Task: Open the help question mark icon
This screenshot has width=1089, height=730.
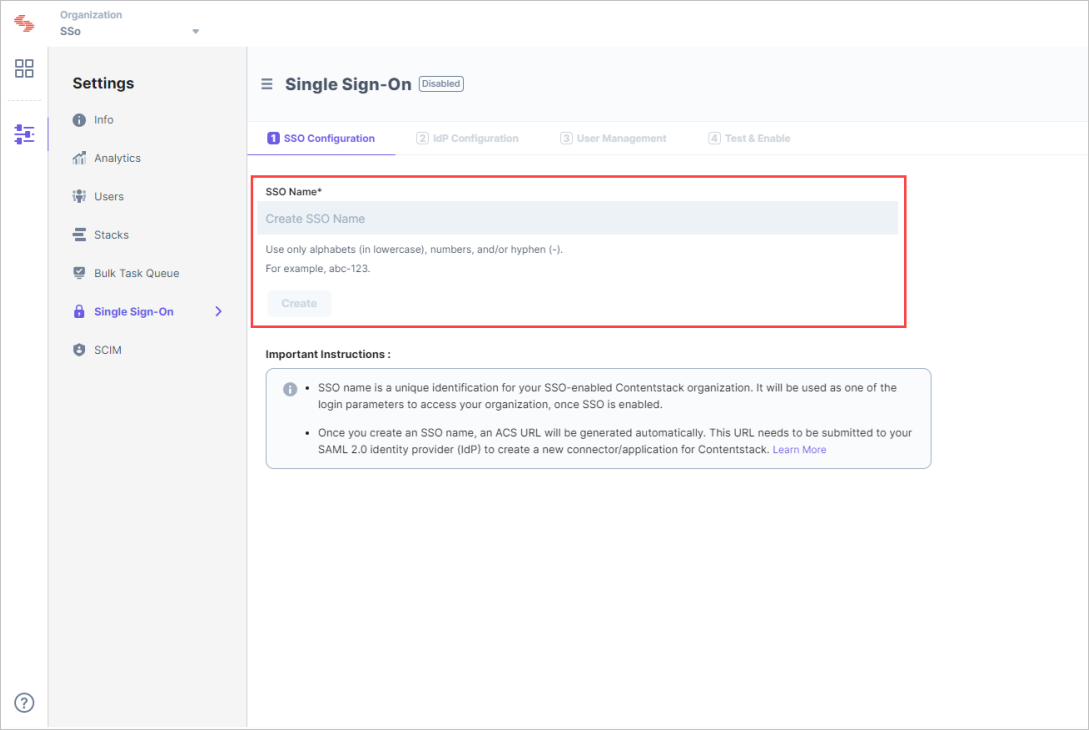Action: click(24, 703)
